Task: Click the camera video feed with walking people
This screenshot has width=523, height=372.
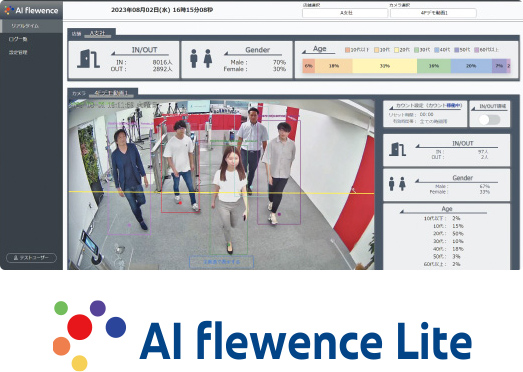Action: 221,184
